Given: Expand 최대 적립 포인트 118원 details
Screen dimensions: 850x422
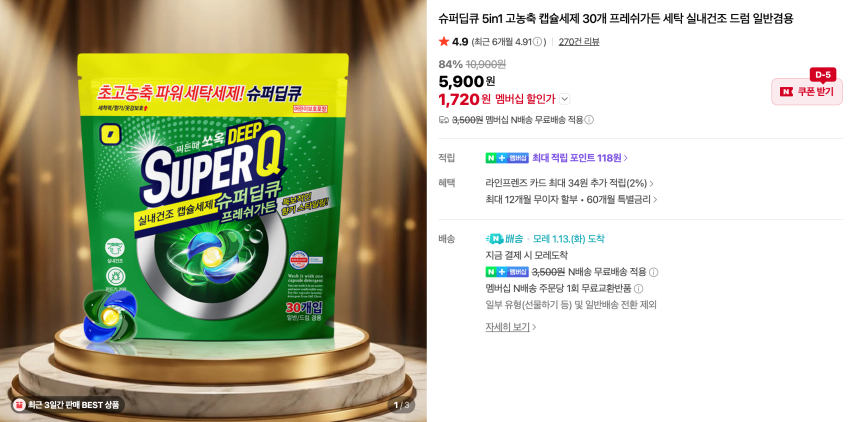Looking at the screenshot, I should (580, 158).
